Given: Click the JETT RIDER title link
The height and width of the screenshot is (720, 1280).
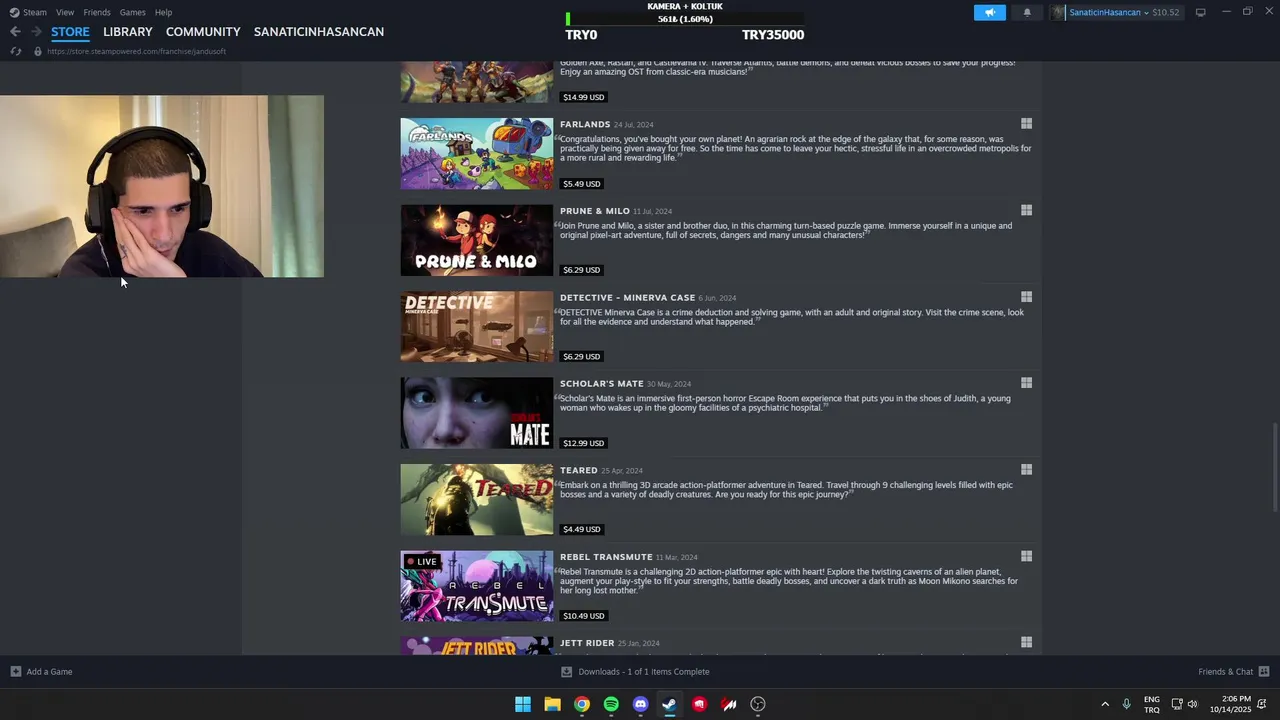Looking at the screenshot, I should 587,643.
